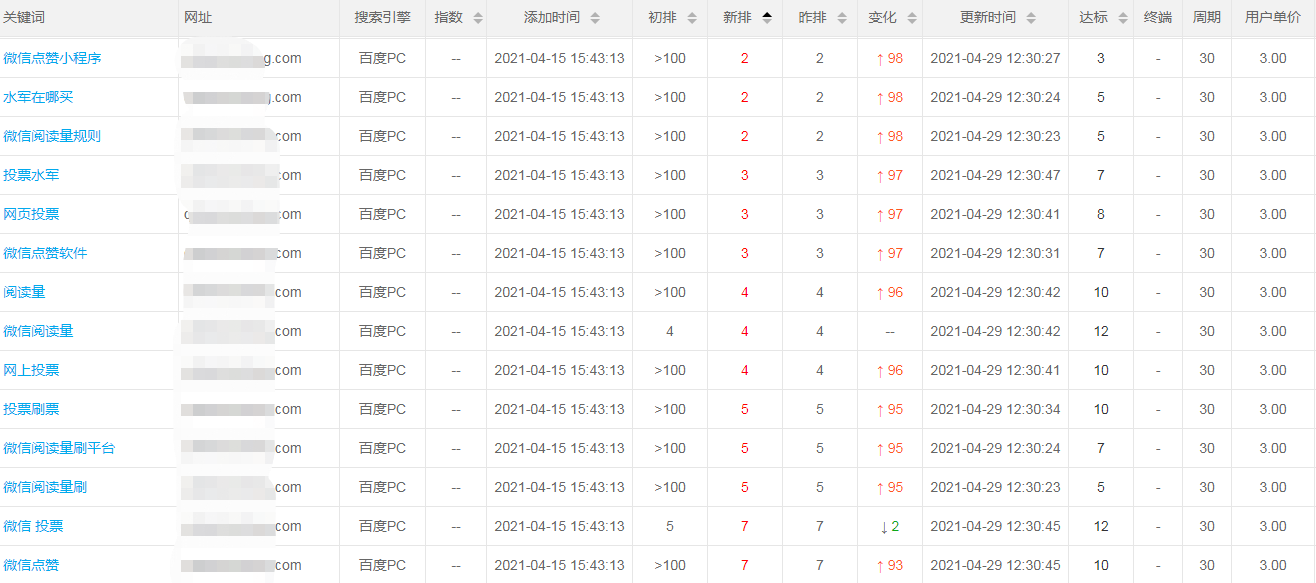Click the 添加时间 header label
This screenshot has height=583, width=1316.
click(552, 18)
